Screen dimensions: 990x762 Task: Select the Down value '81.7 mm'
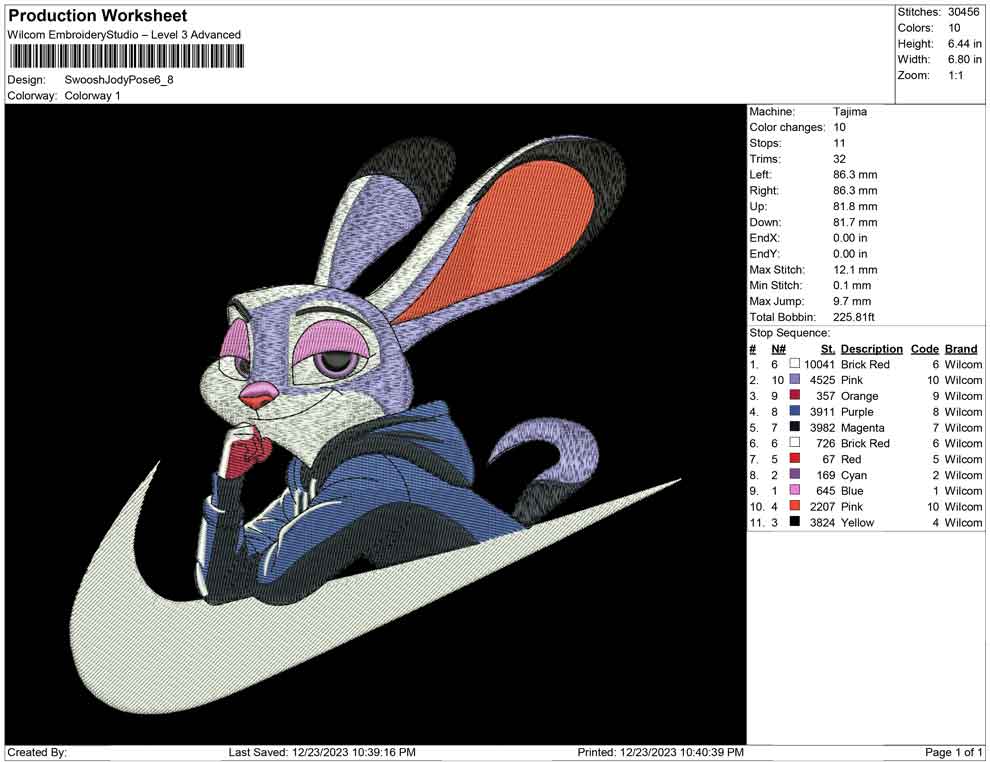(855, 222)
